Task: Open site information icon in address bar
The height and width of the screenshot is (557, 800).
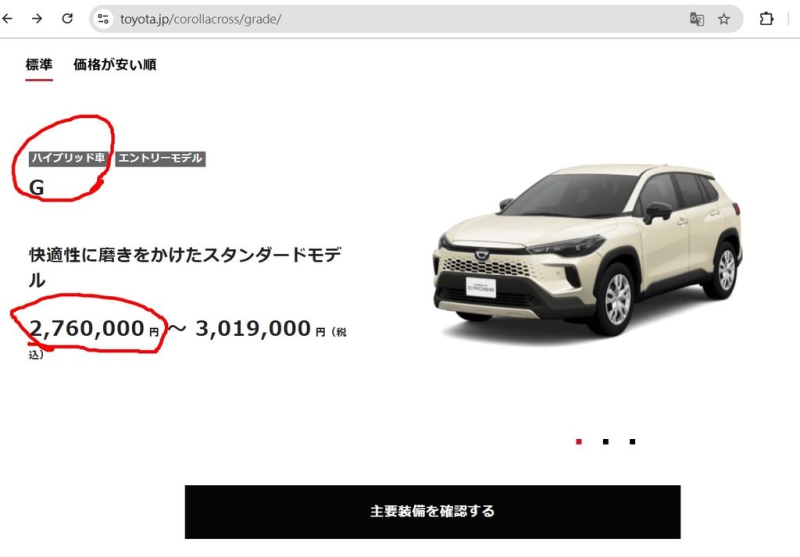Action: (103, 19)
